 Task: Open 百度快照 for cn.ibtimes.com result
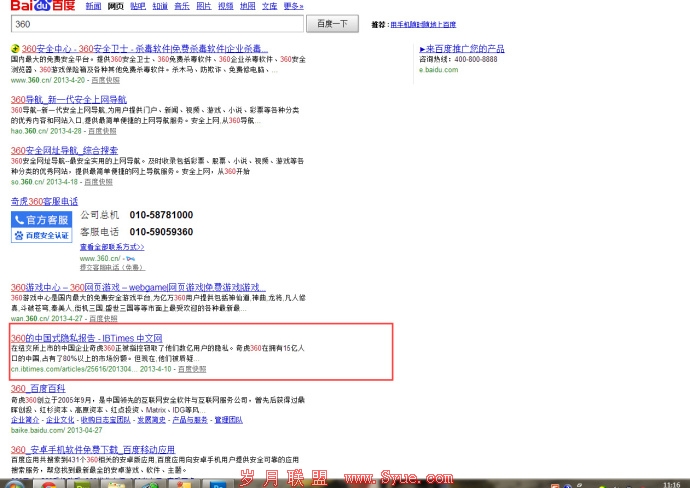pos(192,369)
